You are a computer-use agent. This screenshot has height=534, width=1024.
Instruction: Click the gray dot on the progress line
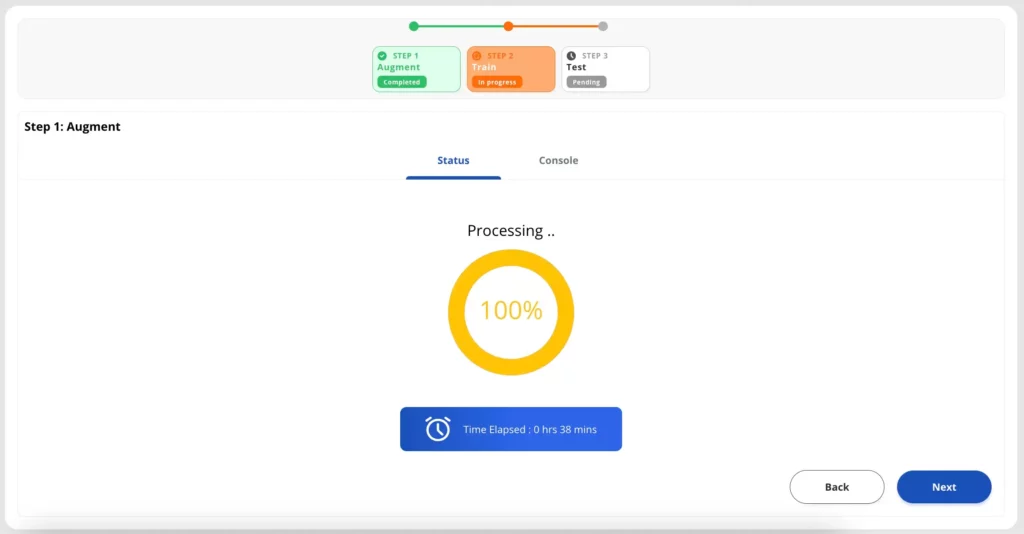click(602, 26)
